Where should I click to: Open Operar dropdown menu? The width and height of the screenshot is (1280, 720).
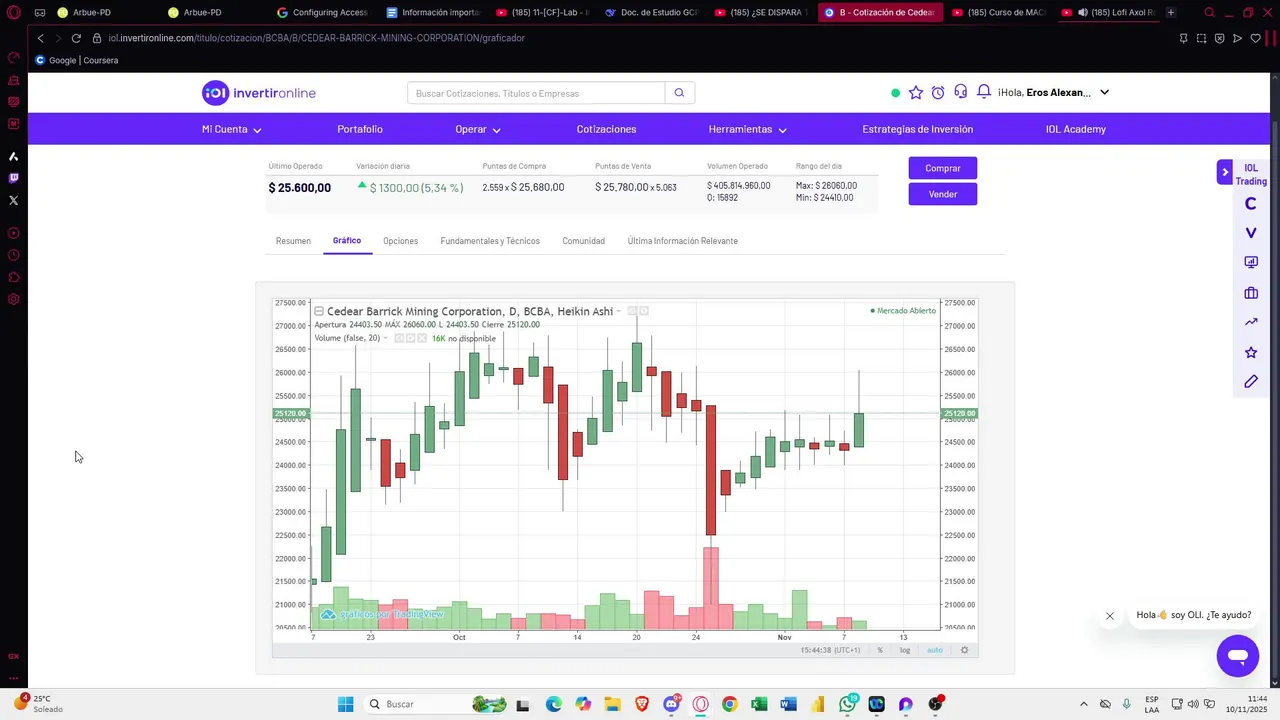(478, 129)
